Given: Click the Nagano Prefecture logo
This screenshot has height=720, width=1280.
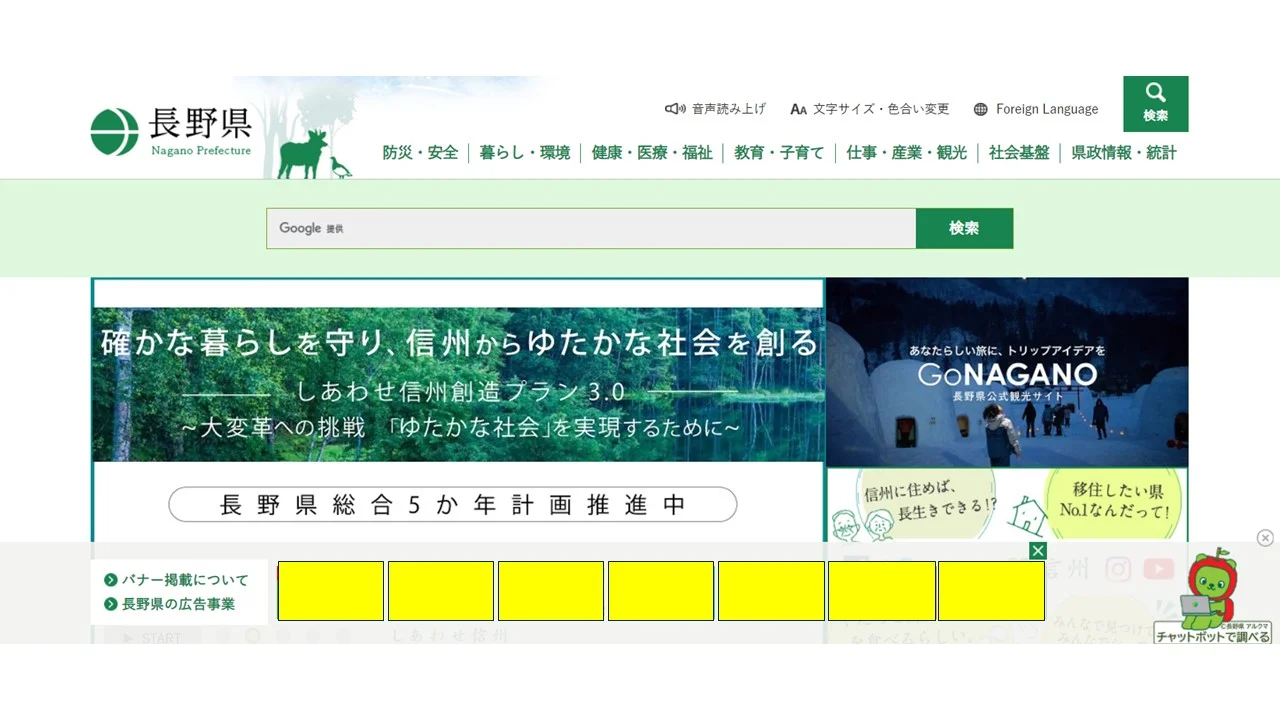Looking at the screenshot, I should pyautogui.click(x=171, y=132).
